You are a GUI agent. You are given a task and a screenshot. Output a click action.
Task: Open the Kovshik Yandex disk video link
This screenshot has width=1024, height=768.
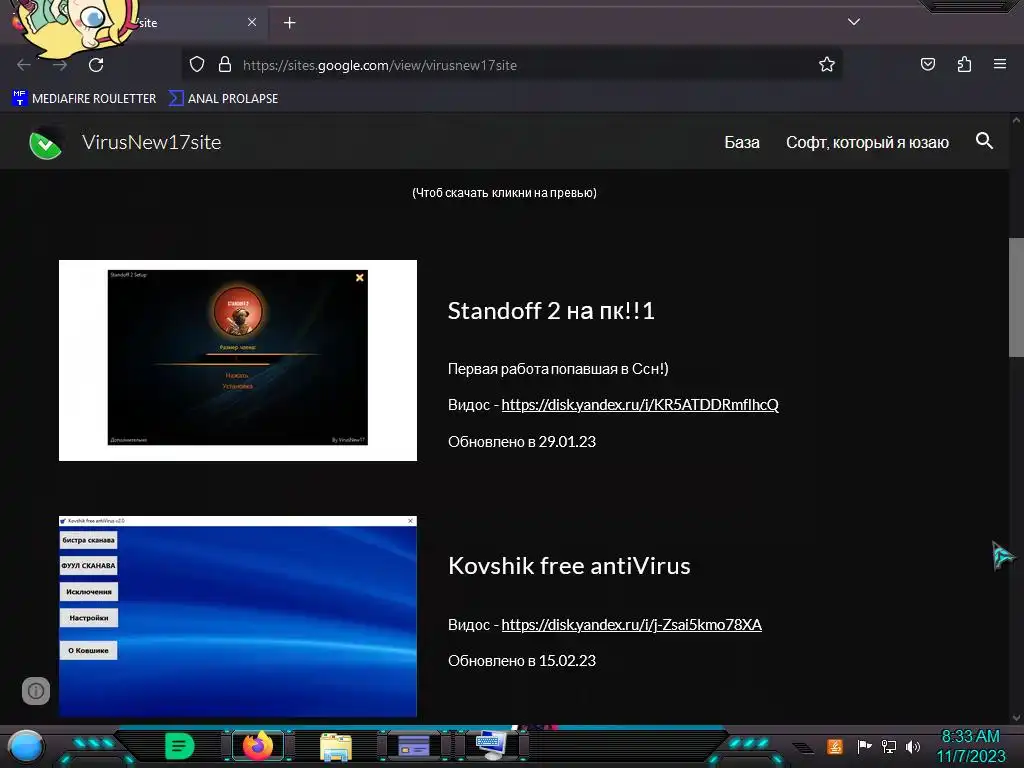(632, 625)
